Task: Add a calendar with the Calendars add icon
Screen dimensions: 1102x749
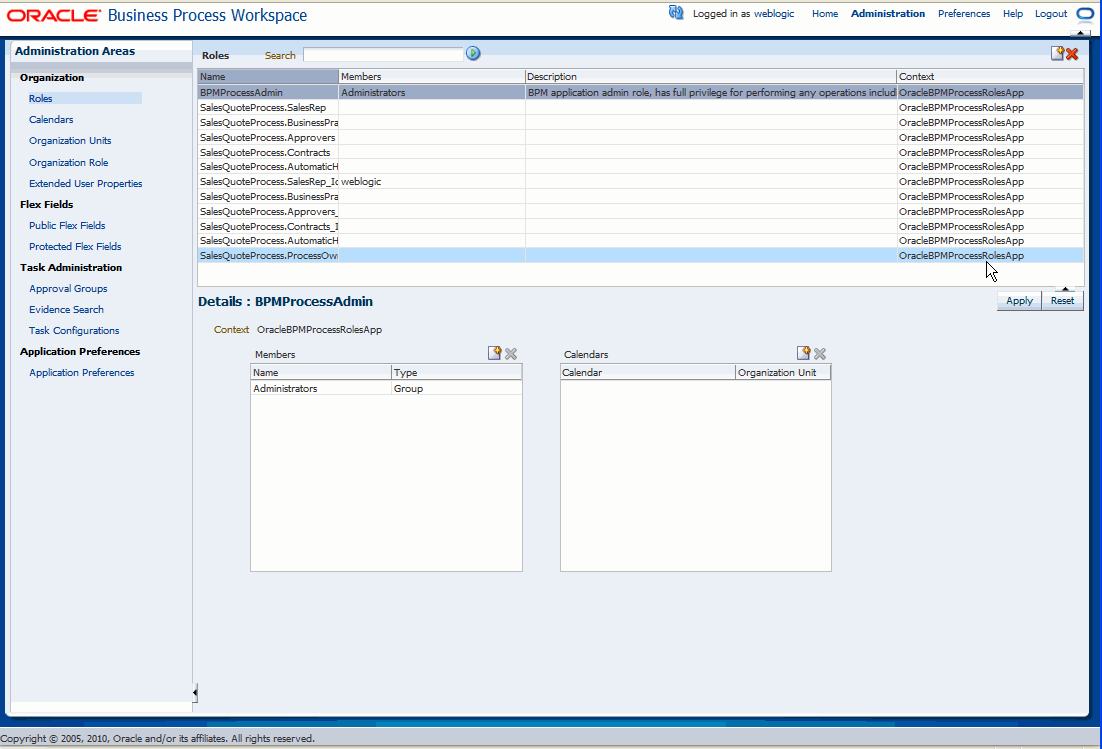Action: coord(803,353)
